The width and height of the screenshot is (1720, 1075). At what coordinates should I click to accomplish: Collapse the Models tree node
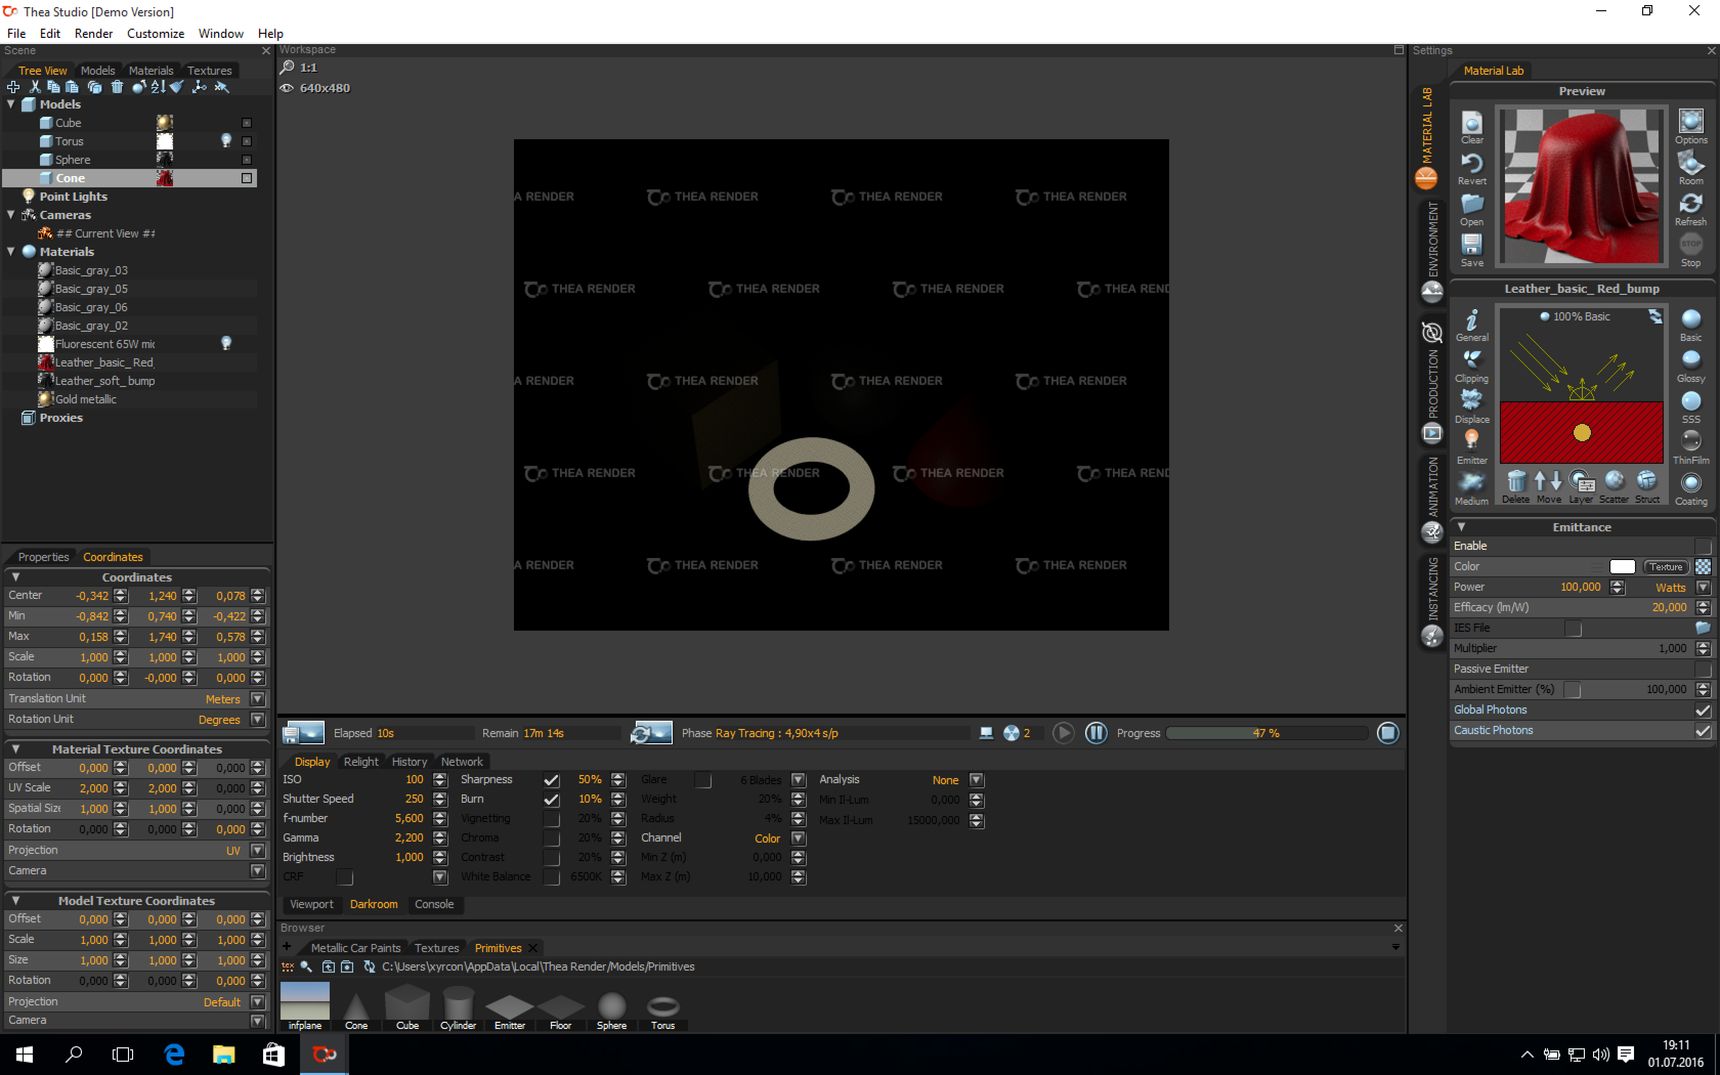(11, 104)
